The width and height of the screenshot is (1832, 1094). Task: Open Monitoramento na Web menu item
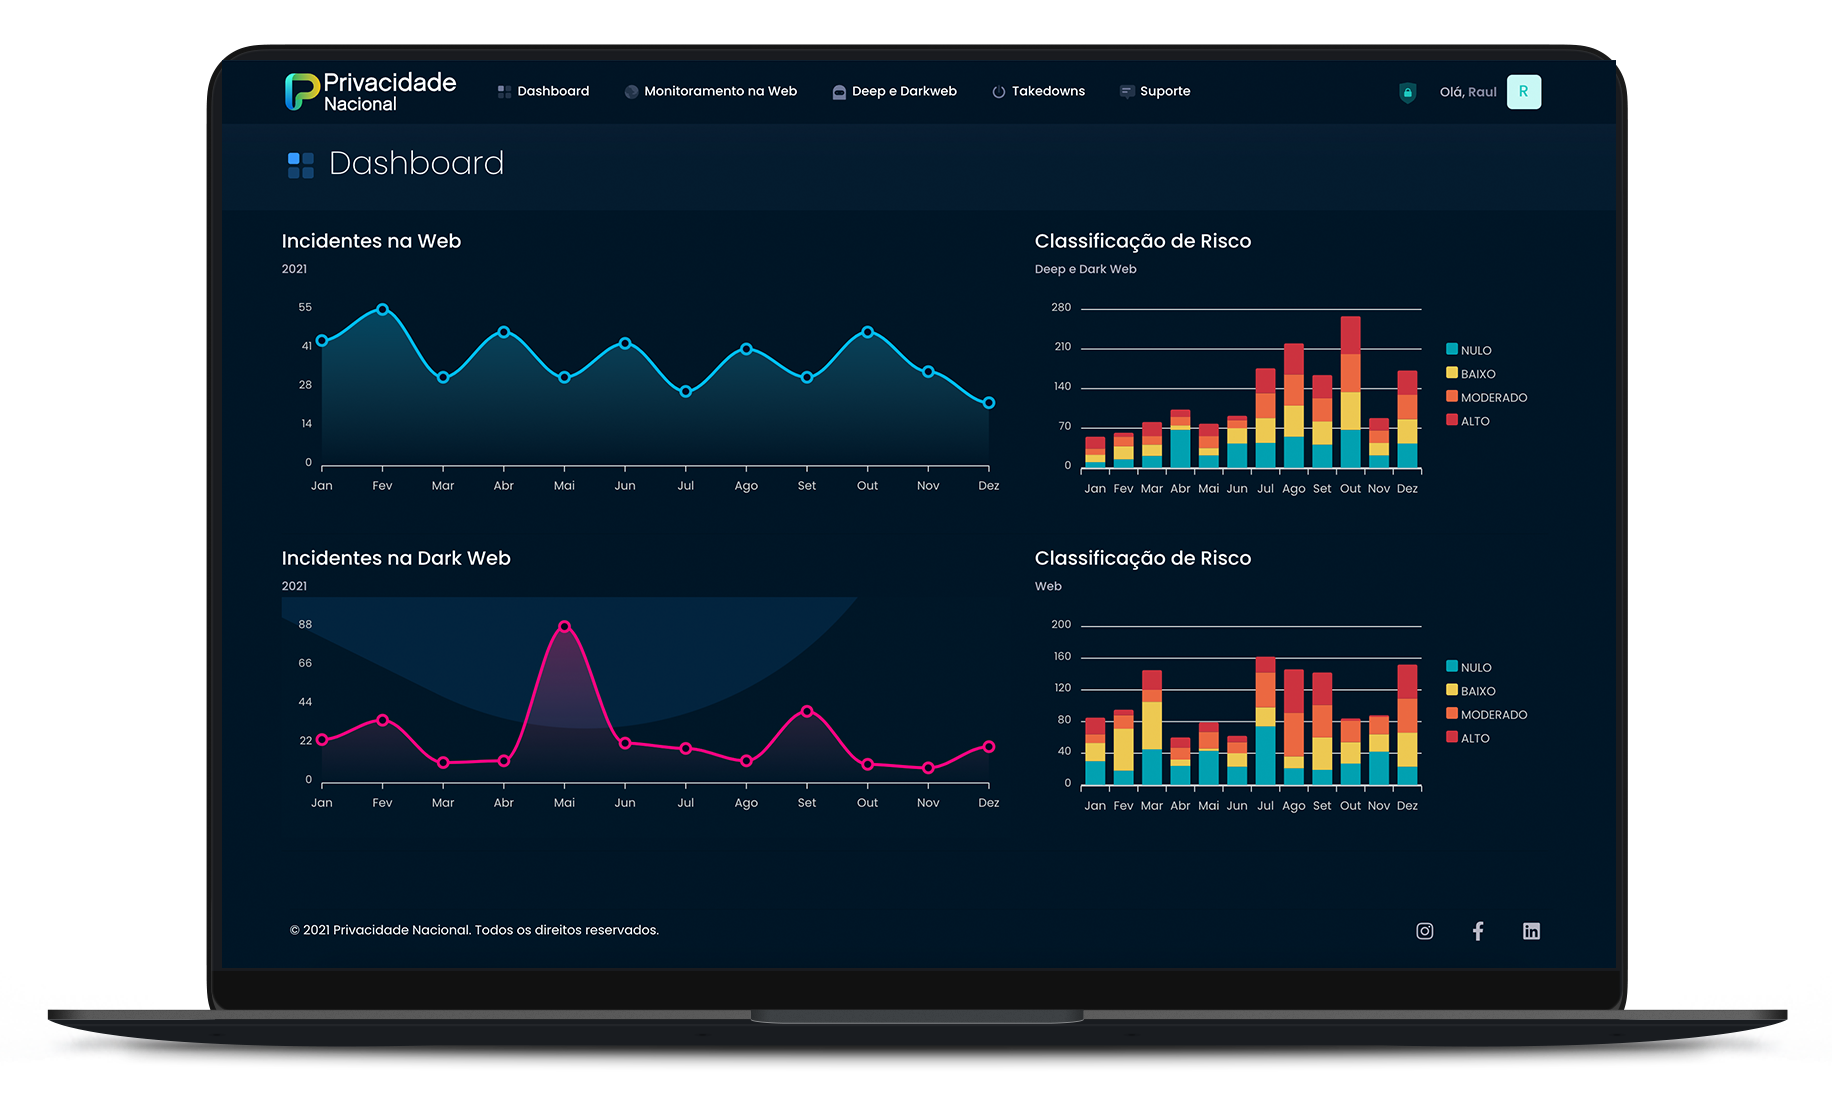point(710,91)
